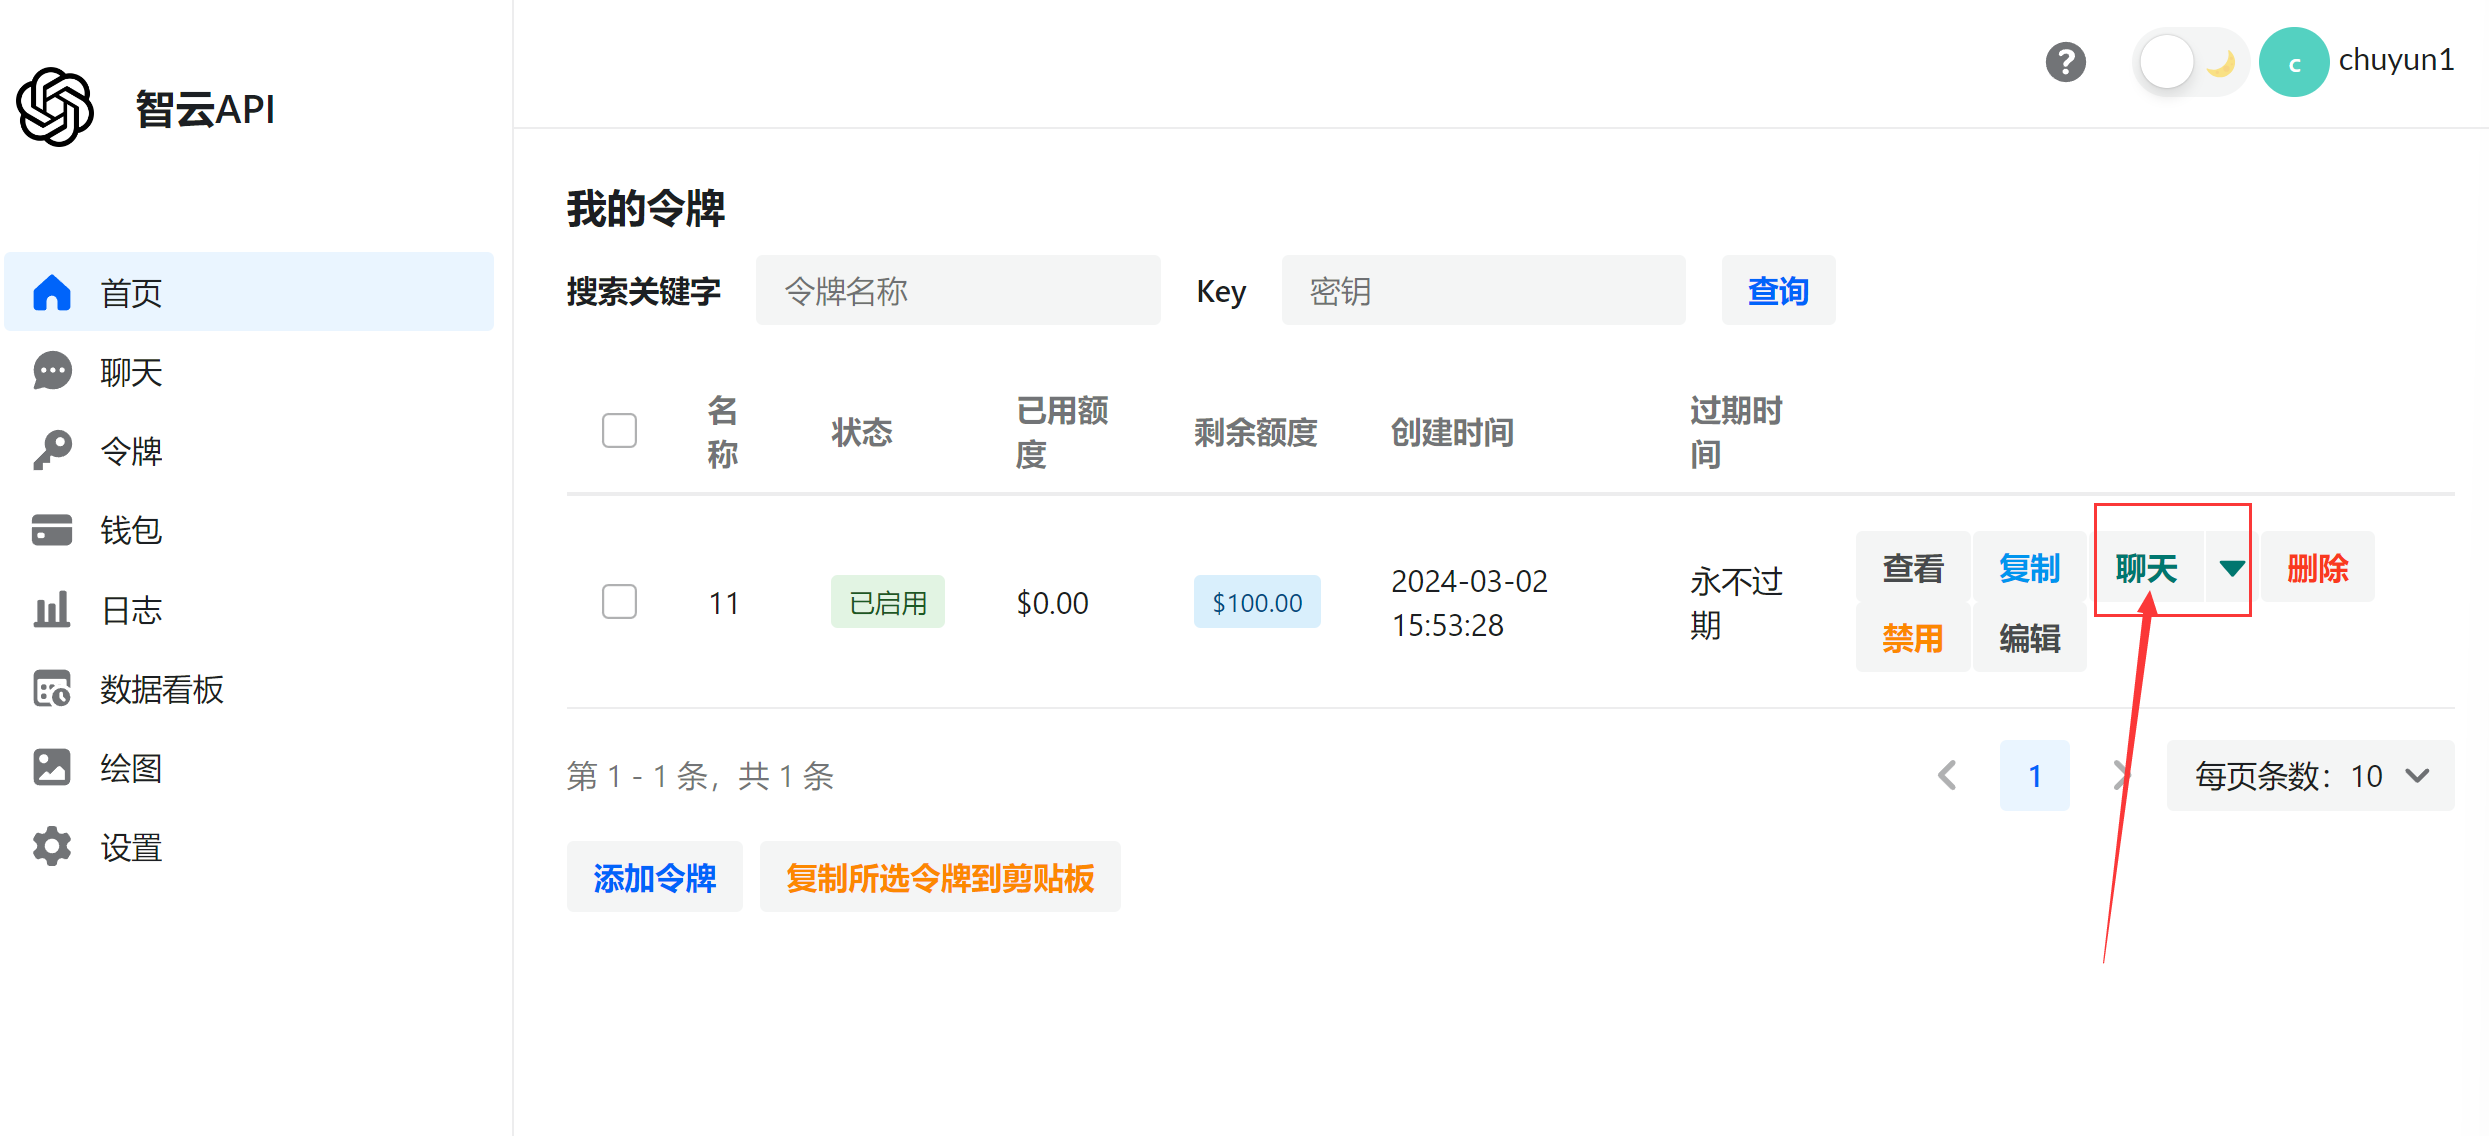Open the 每页条数 page size dropdown

point(2310,776)
